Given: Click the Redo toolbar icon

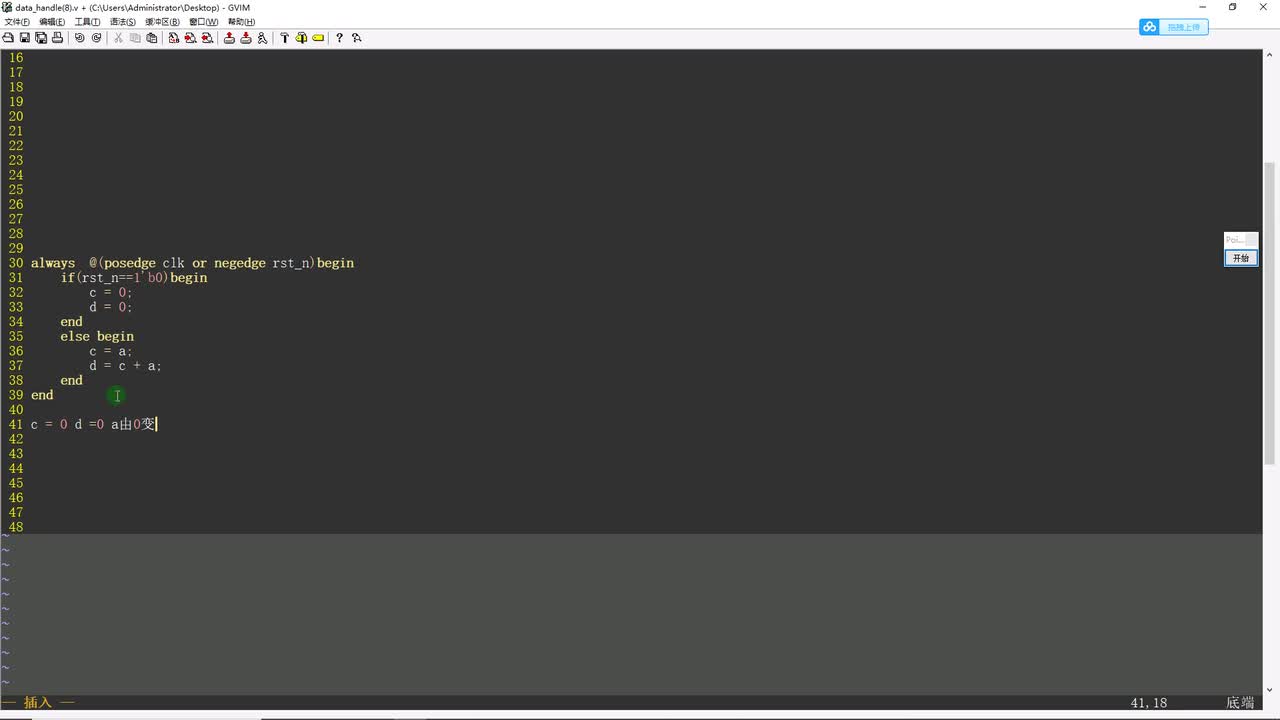Looking at the screenshot, I should (x=96, y=38).
